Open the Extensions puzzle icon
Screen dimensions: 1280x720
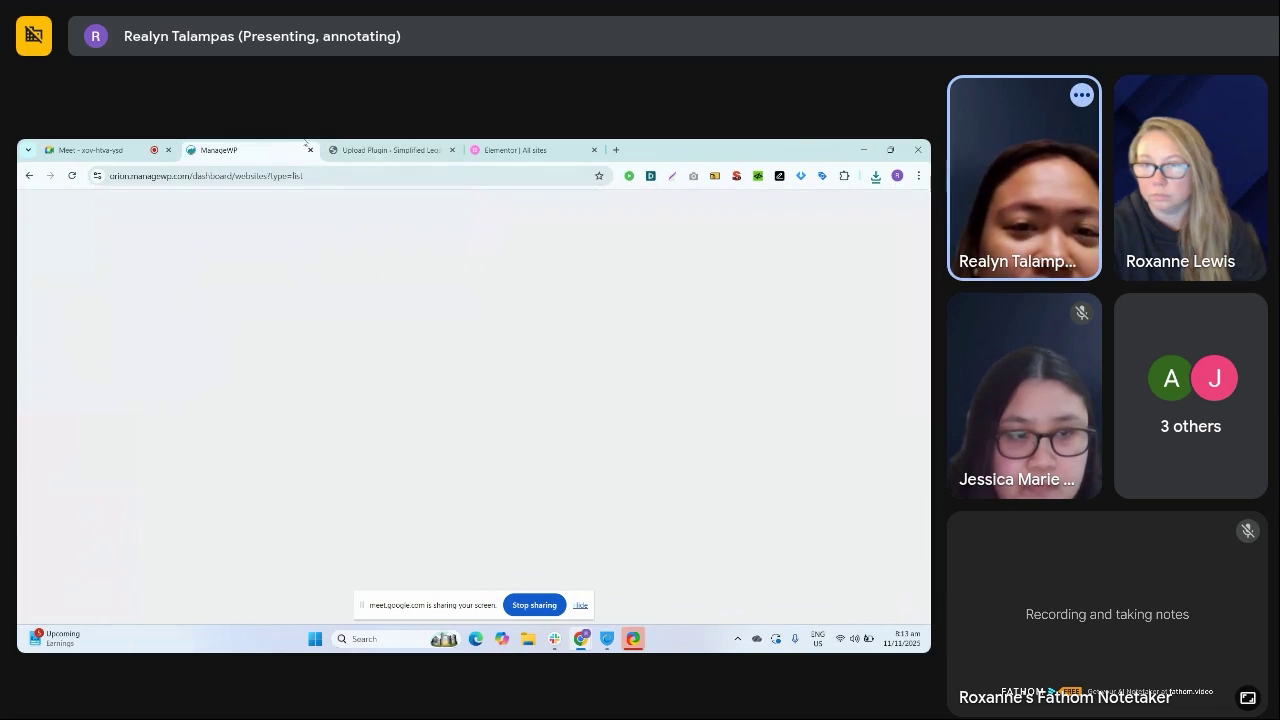[844, 176]
